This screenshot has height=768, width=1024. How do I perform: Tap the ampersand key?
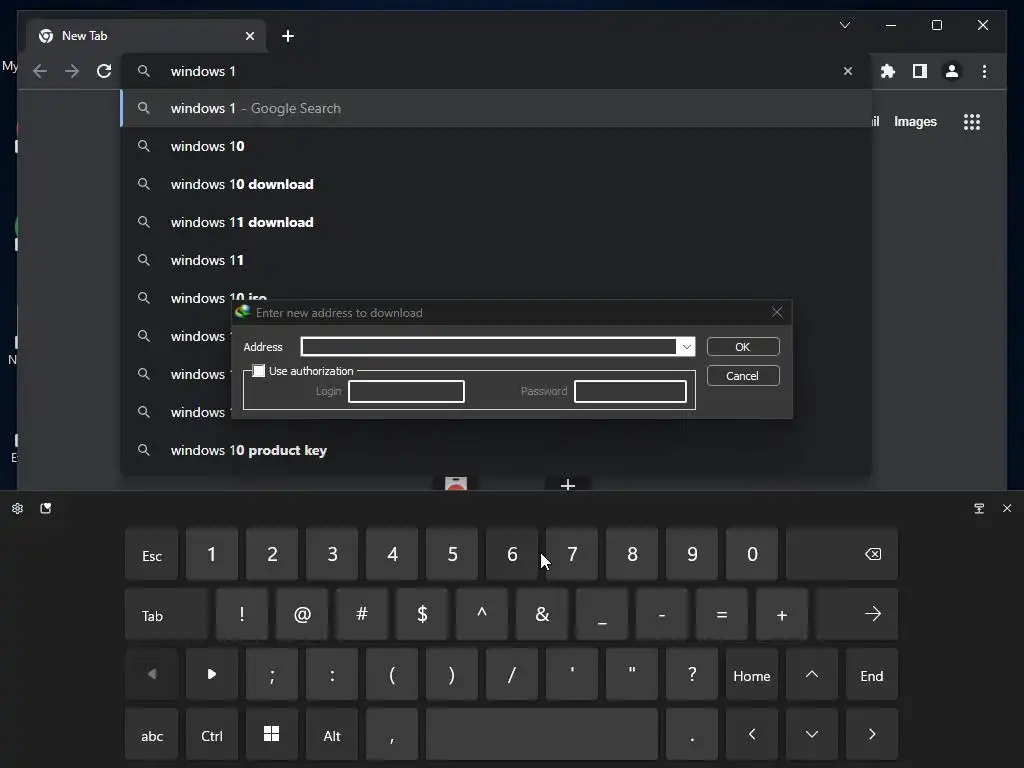542,615
